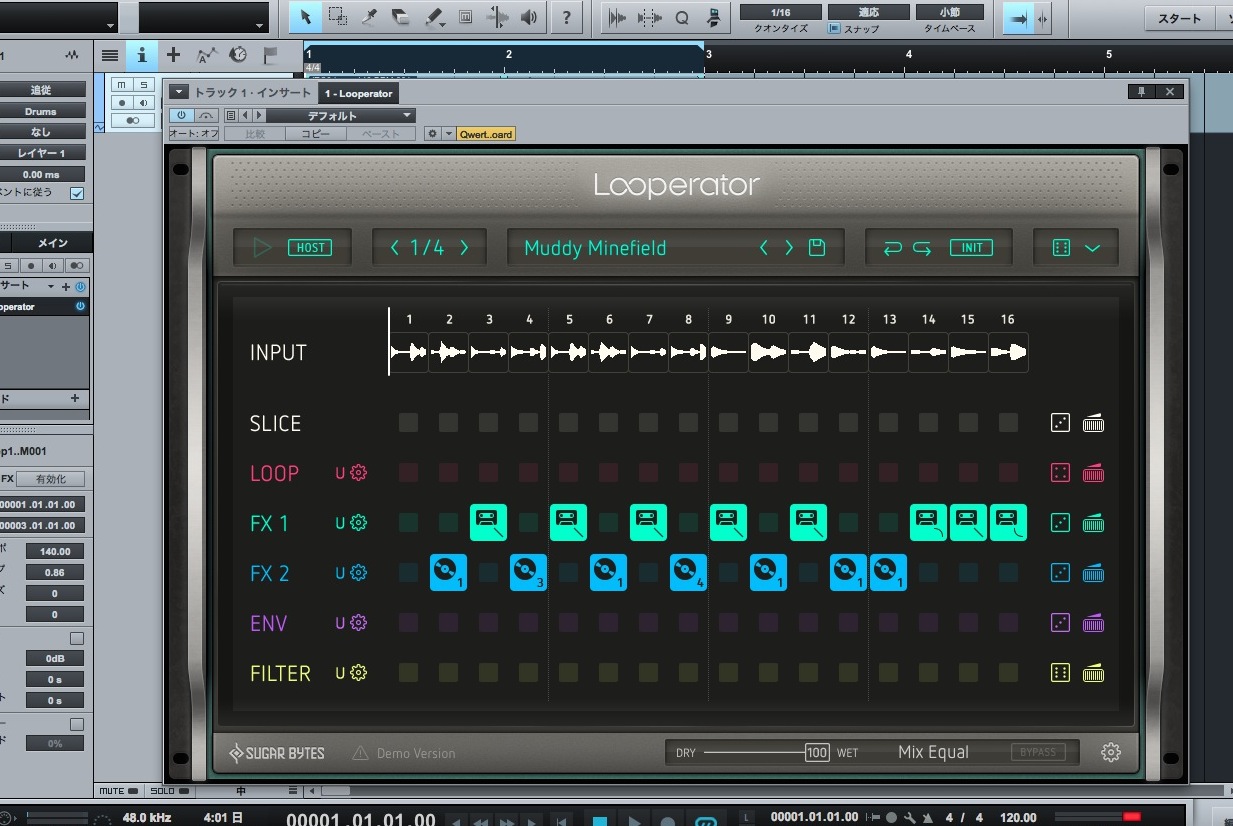The height and width of the screenshot is (826, 1233).
Task: Click the Start button at top right
Action: [1180, 18]
